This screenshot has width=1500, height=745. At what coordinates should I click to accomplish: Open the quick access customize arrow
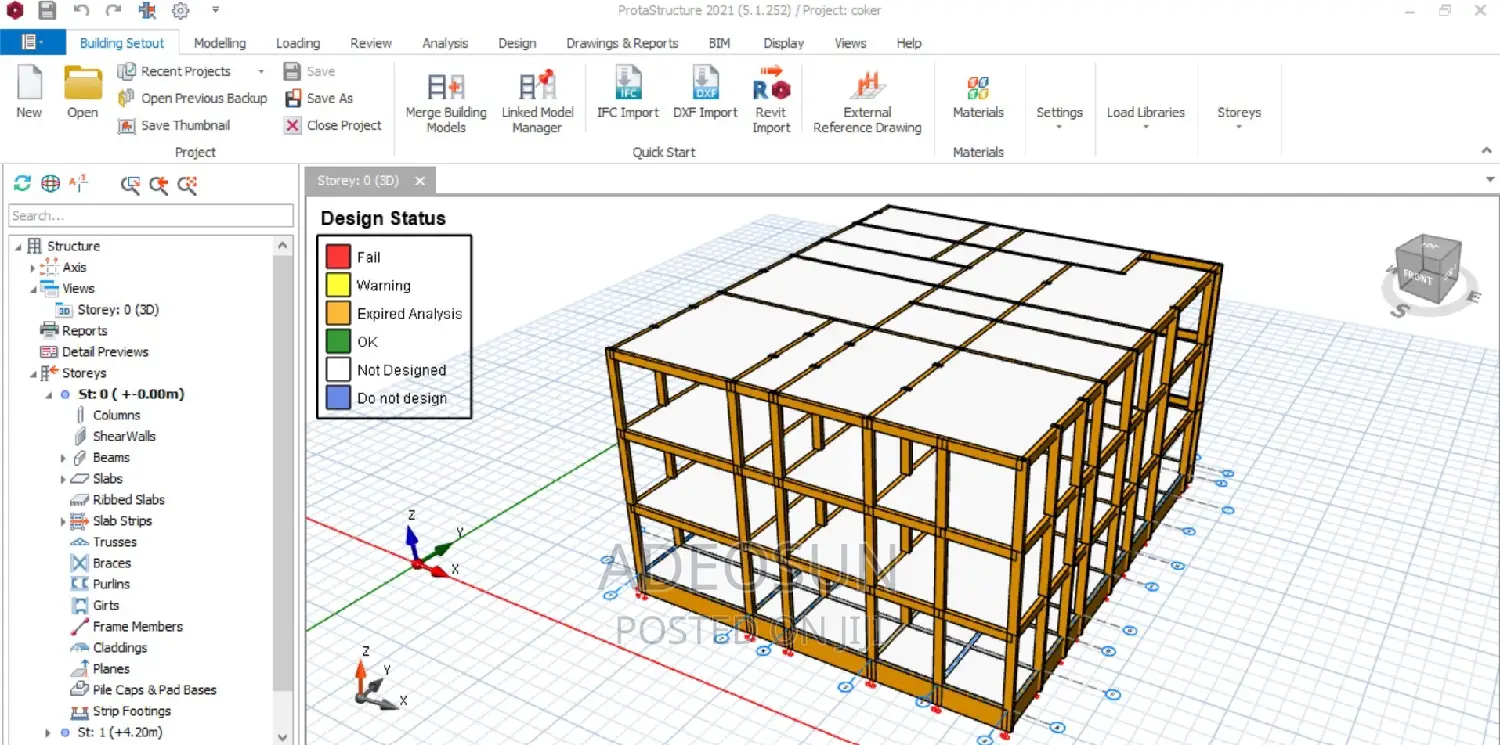pyautogui.click(x=215, y=10)
